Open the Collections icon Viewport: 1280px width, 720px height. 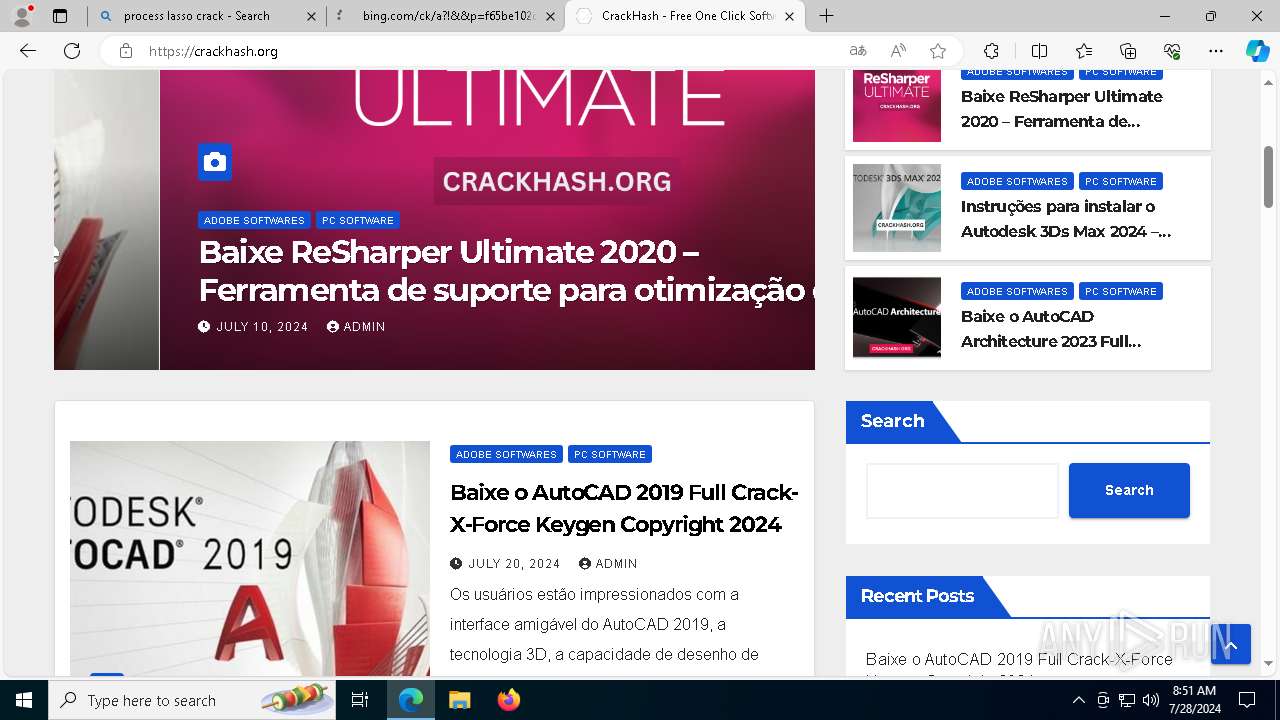(x=1128, y=51)
